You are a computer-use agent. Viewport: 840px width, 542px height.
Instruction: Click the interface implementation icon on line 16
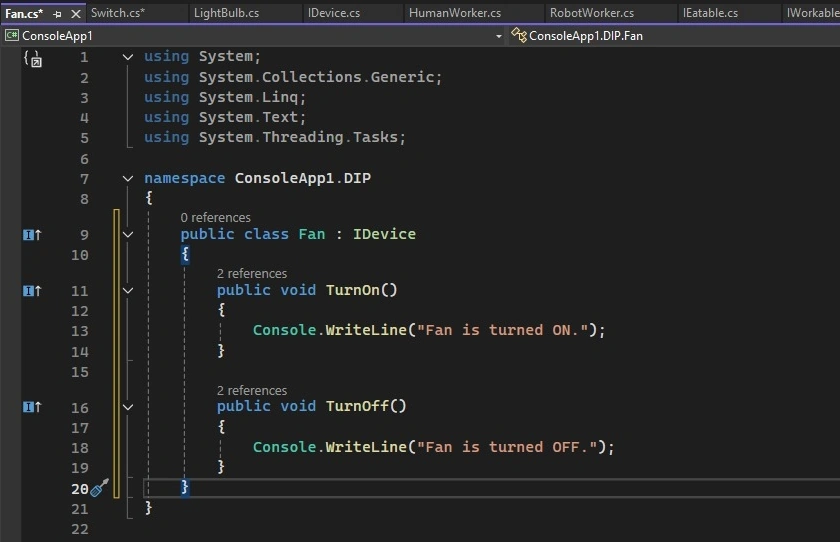pos(32,407)
